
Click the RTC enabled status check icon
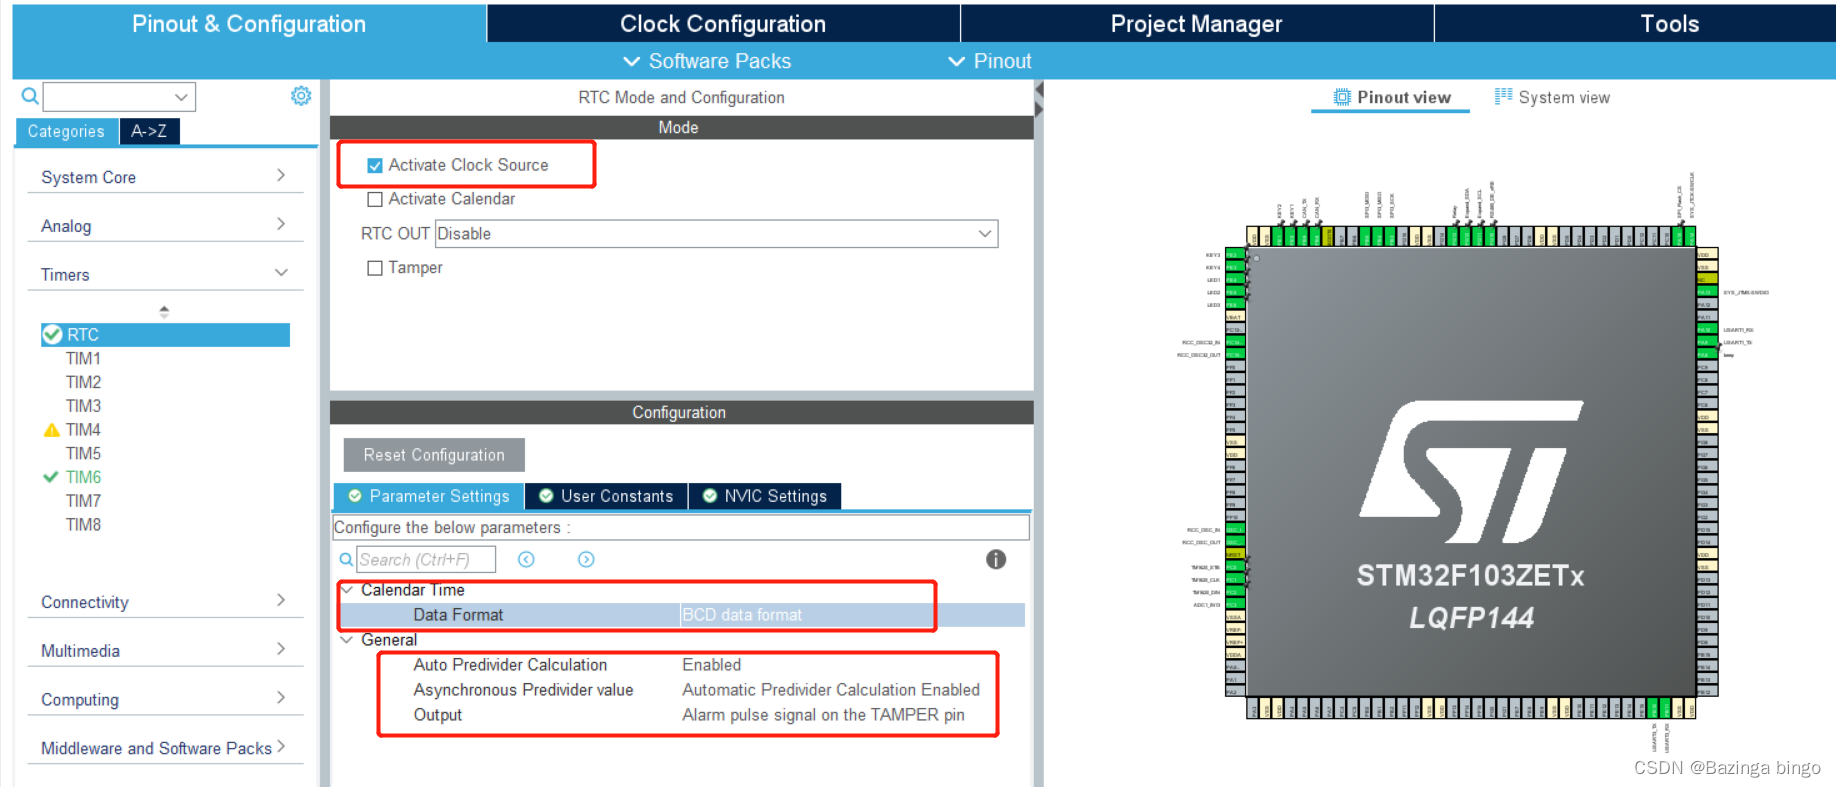point(52,335)
